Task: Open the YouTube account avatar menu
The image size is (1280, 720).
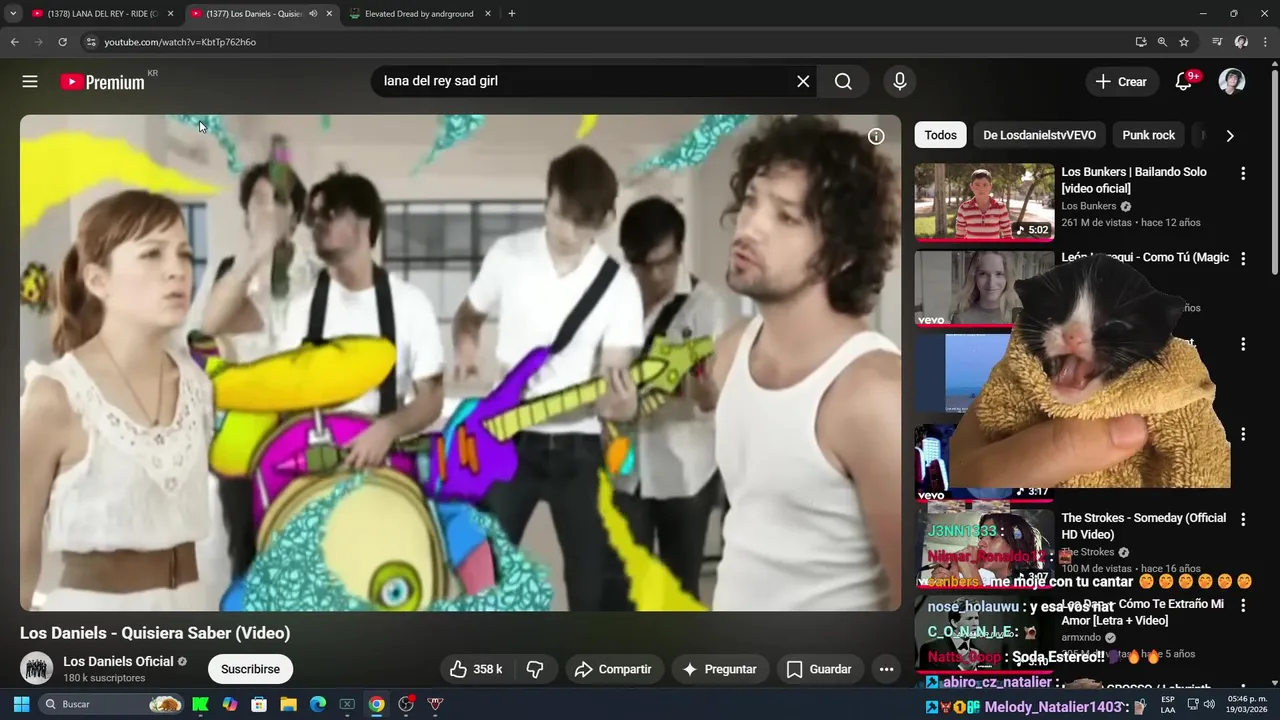Action: coord(1232,82)
